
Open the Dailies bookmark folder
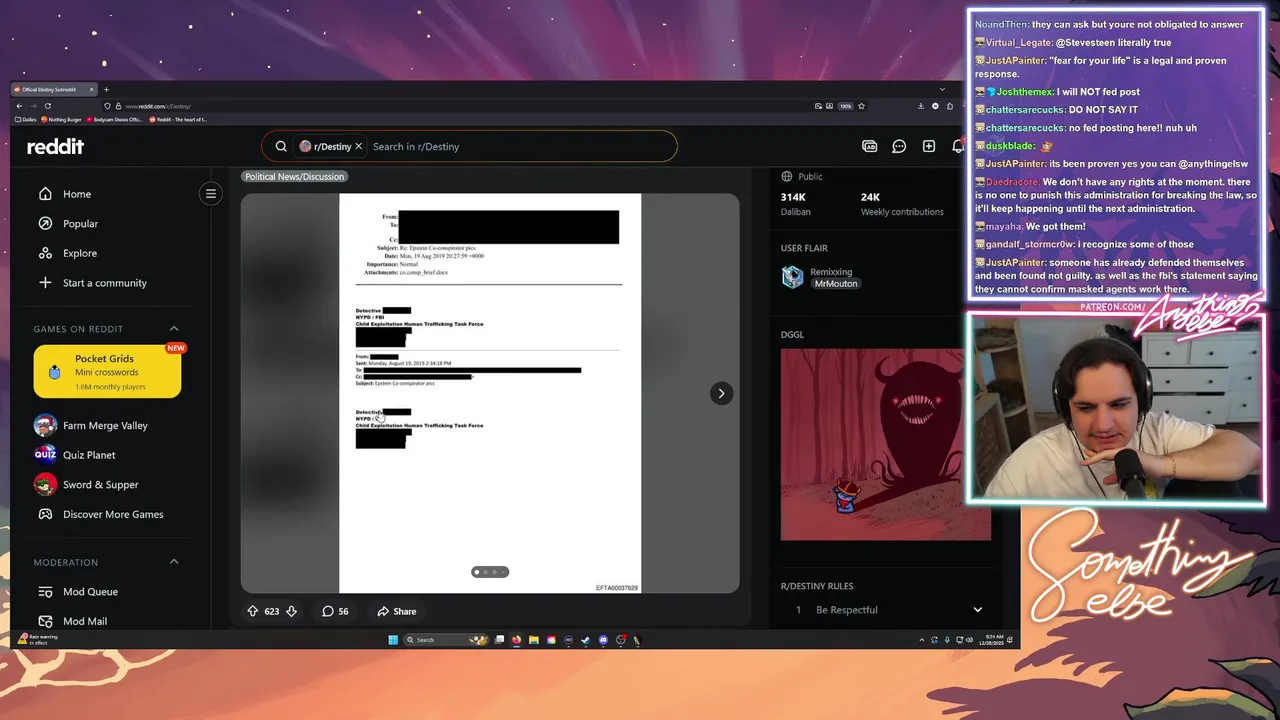26,120
